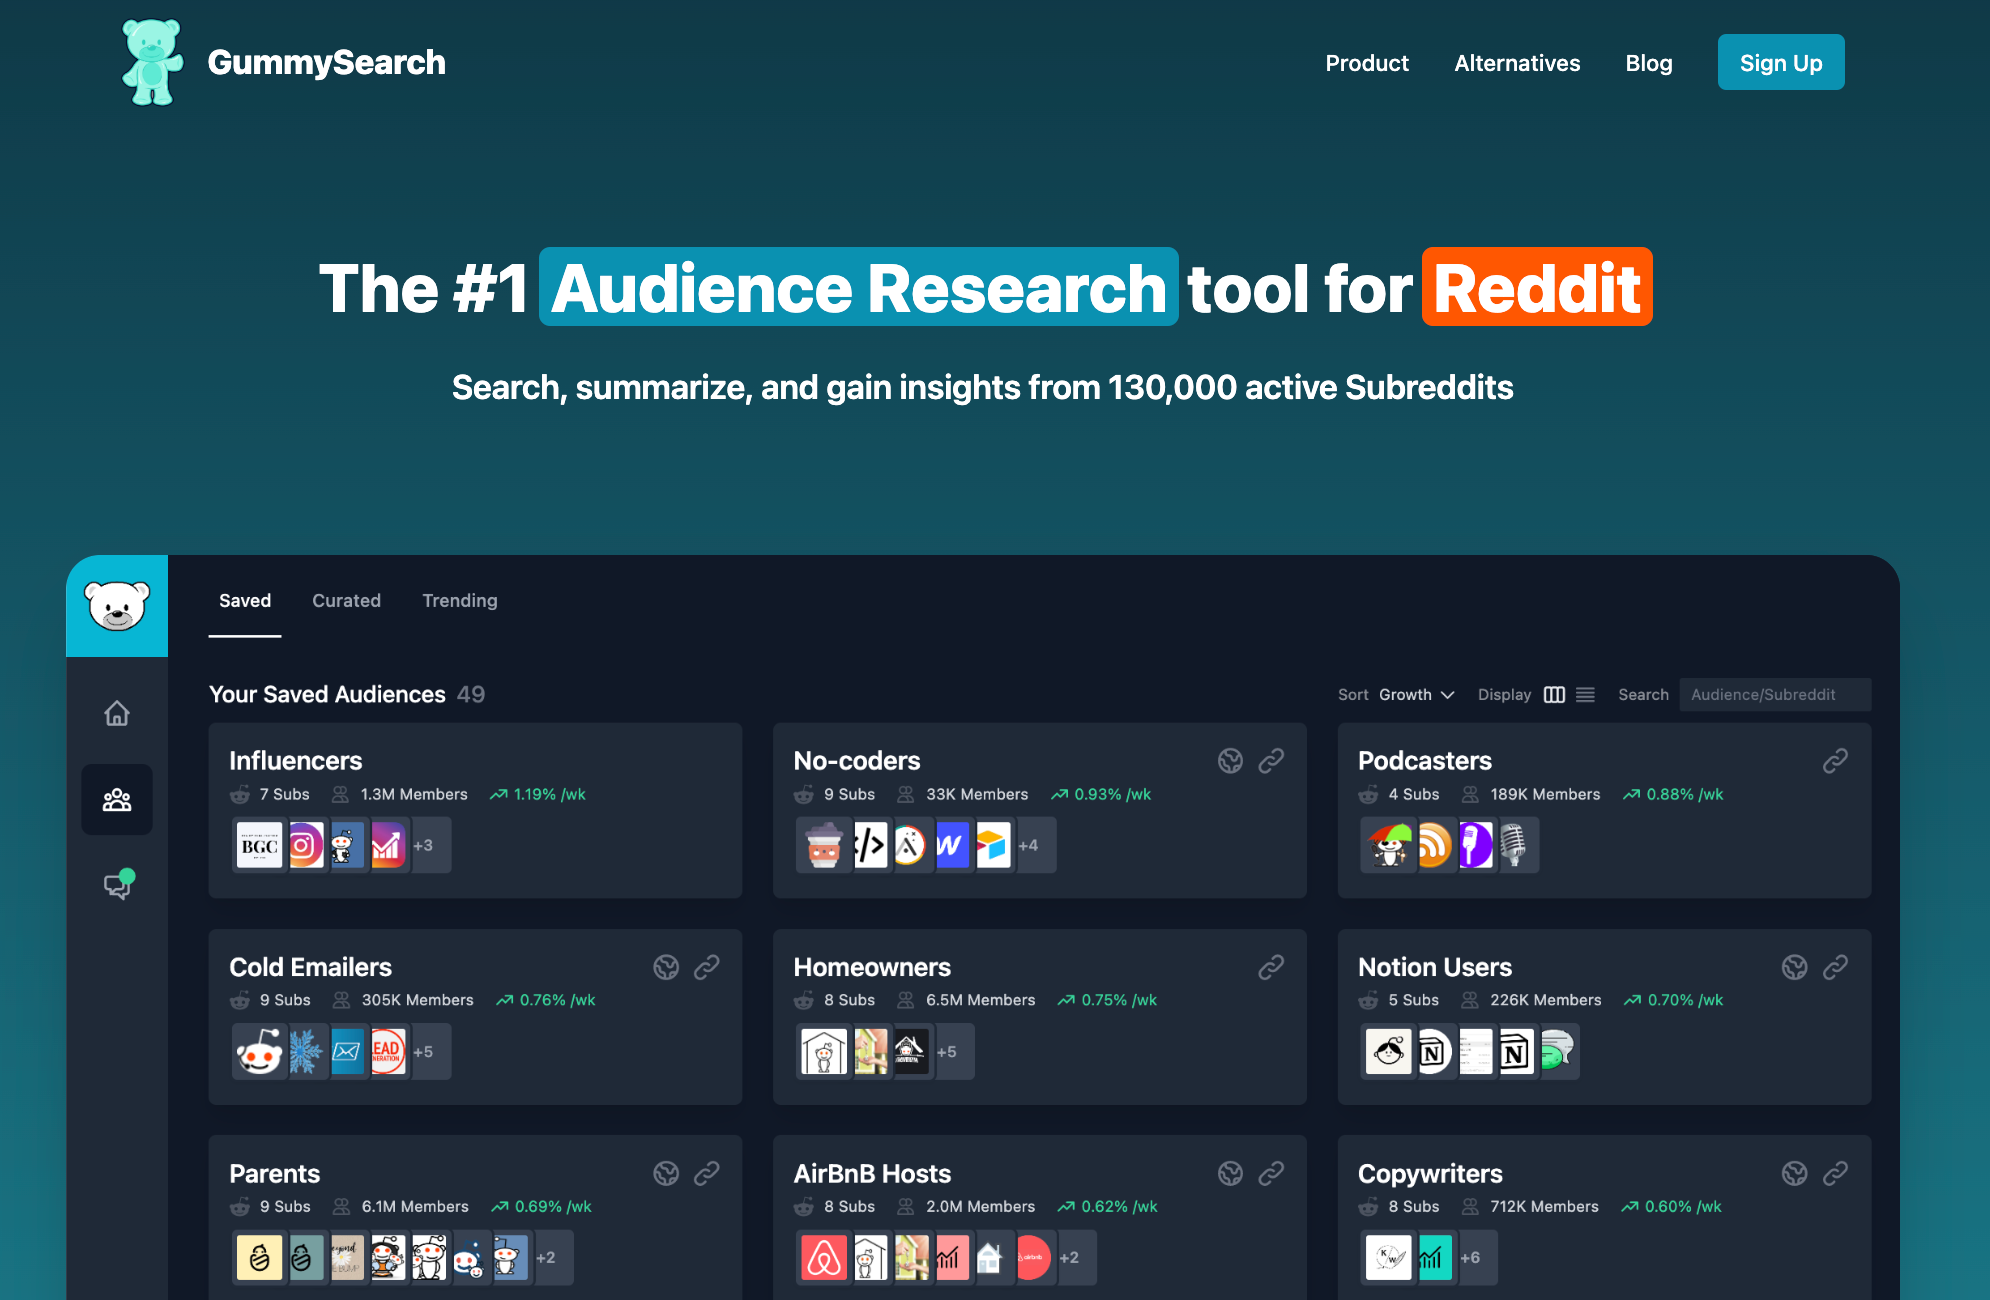Image resolution: width=1990 pixels, height=1300 pixels.
Task: Click the link icon on Parents card
Action: [707, 1173]
